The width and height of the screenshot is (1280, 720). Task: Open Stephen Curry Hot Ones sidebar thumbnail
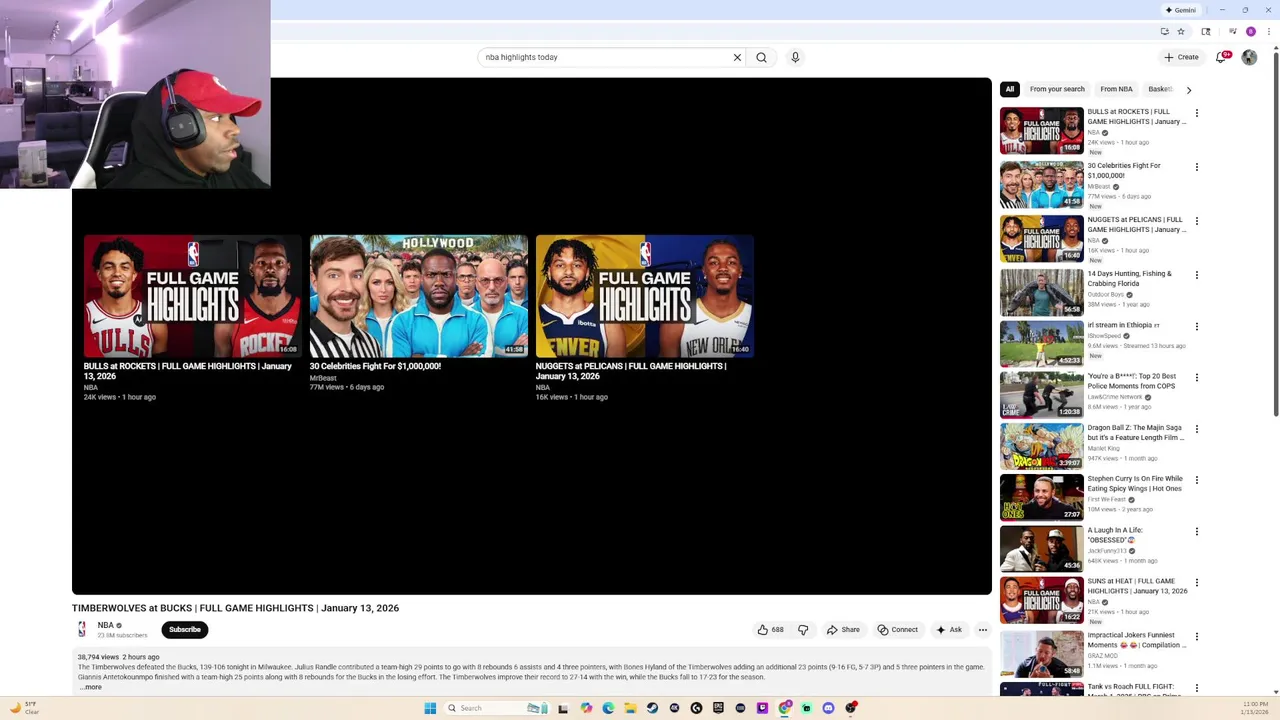coord(1041,497)
